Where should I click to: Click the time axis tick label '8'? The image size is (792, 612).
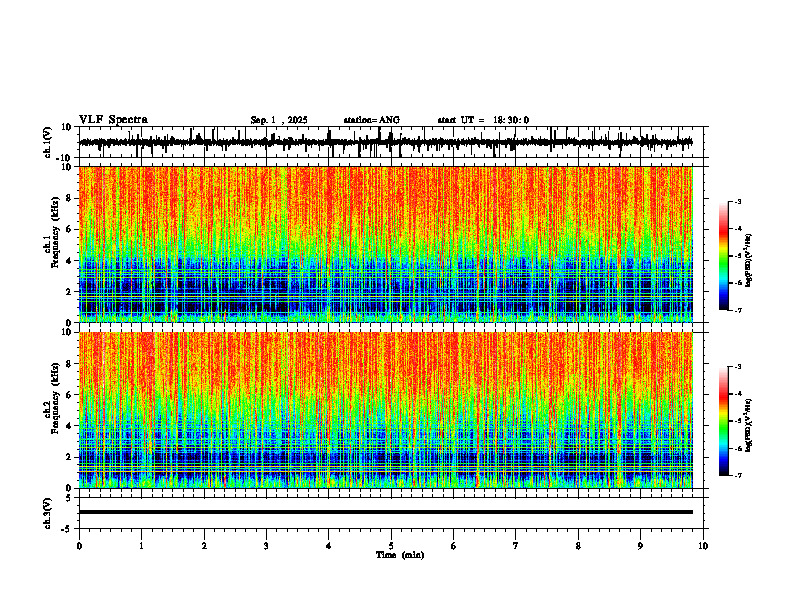coord(578,546)
